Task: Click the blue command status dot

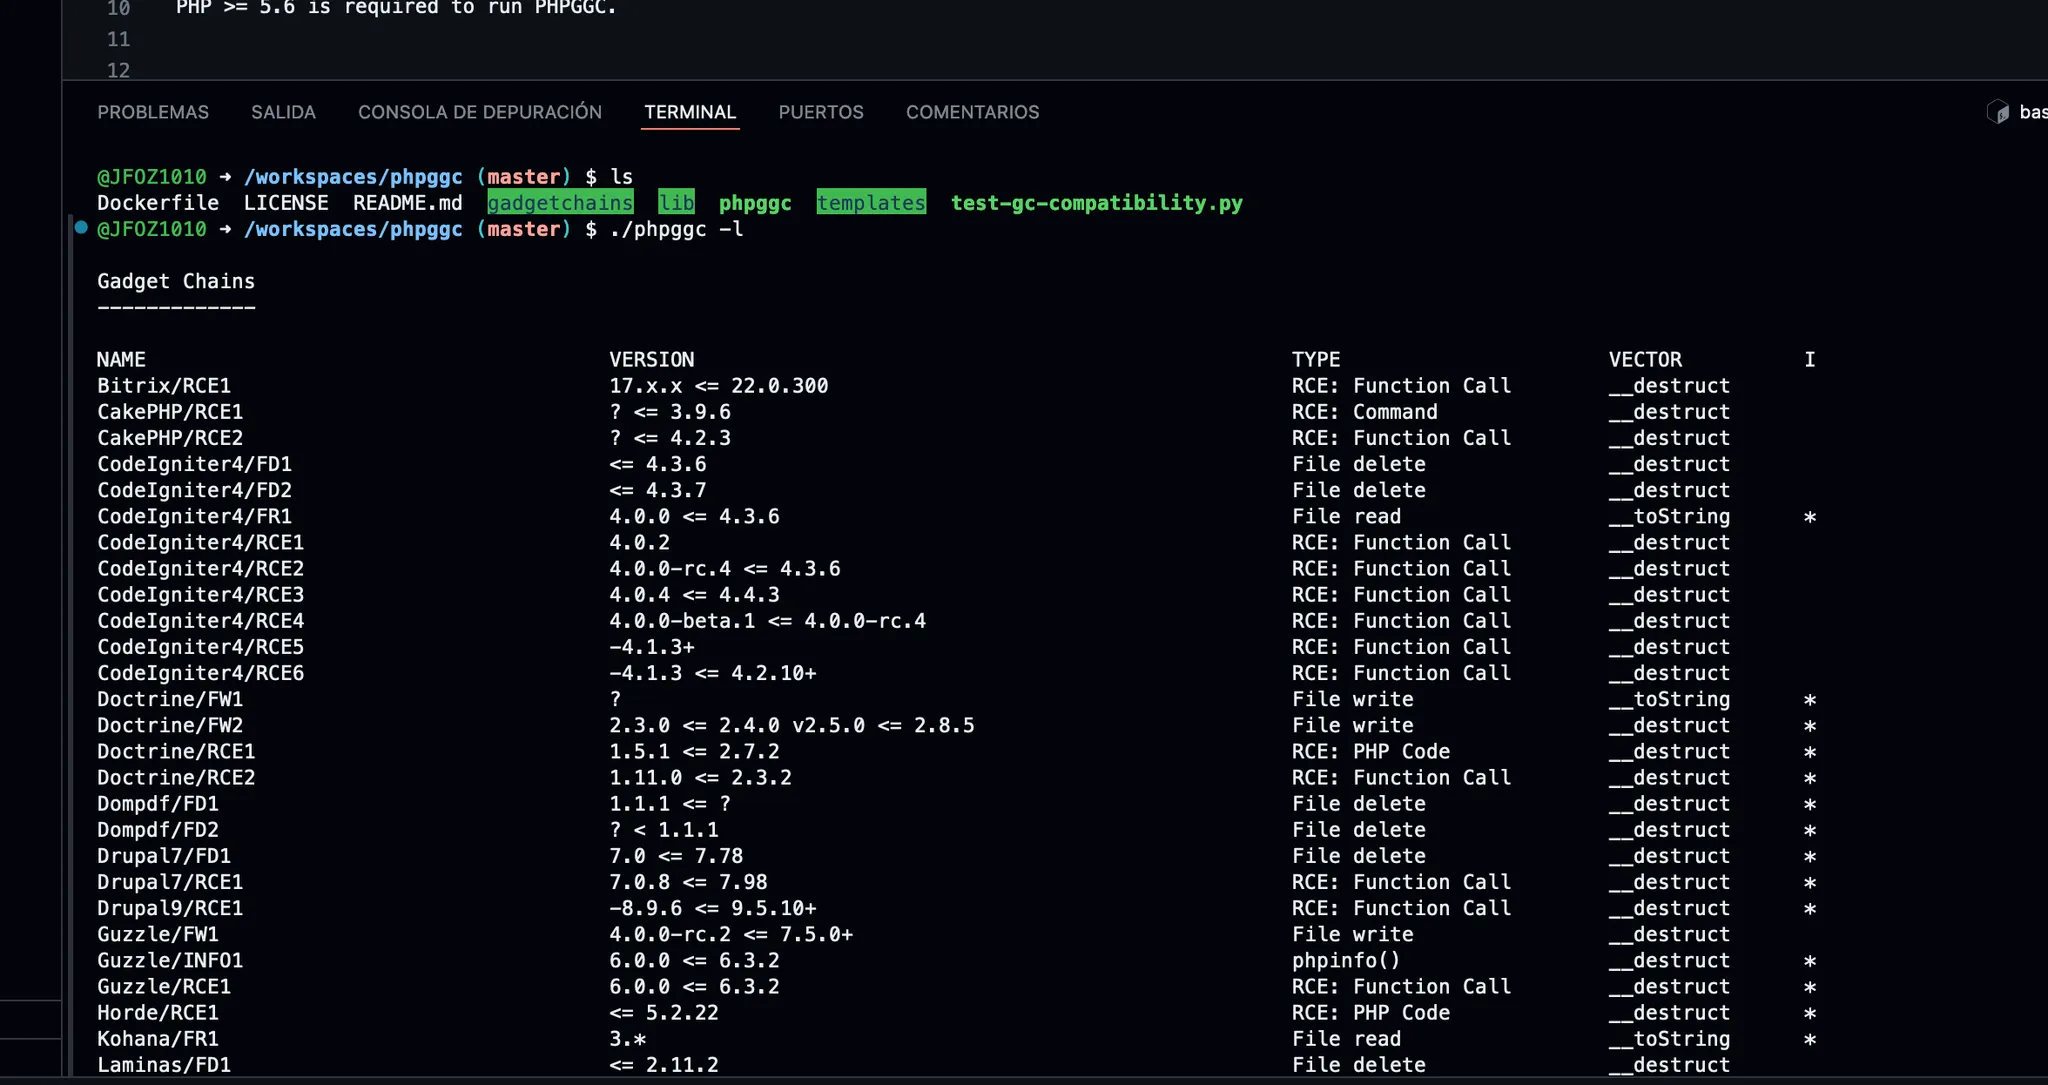Action: 81,228
